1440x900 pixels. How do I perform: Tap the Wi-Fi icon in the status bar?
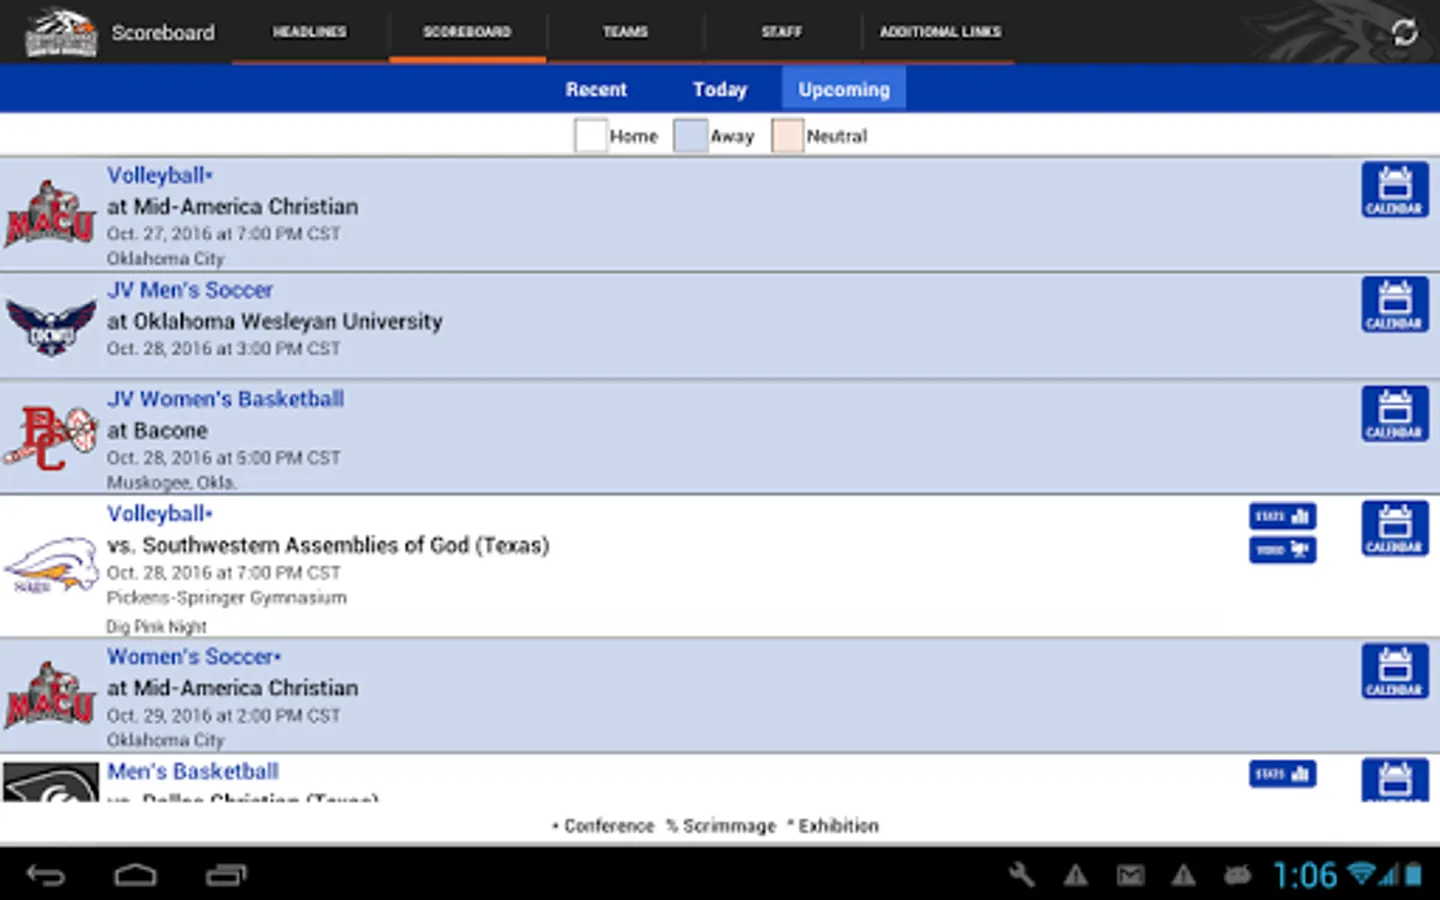point(1362,874)
